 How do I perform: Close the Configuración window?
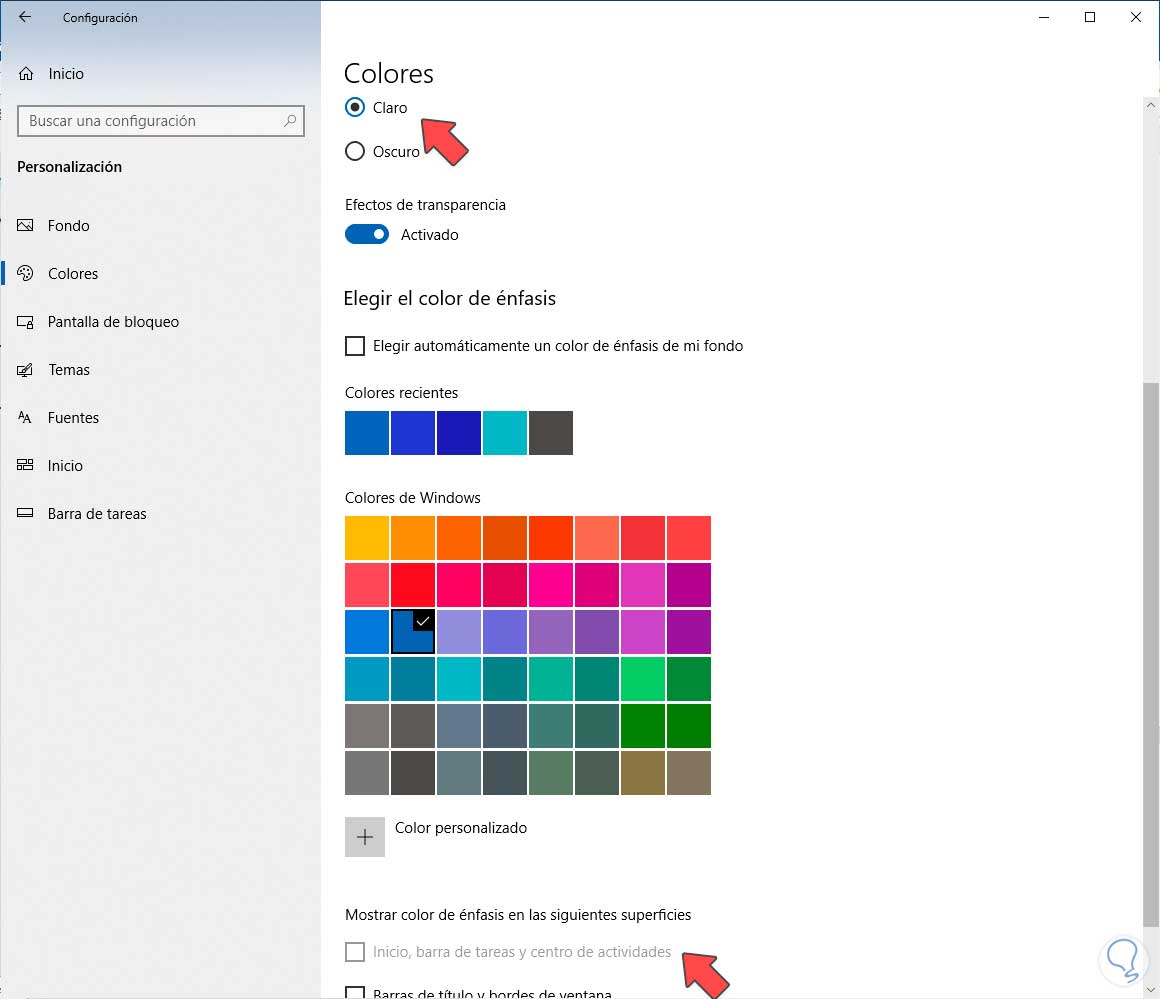click(1136, 17)
